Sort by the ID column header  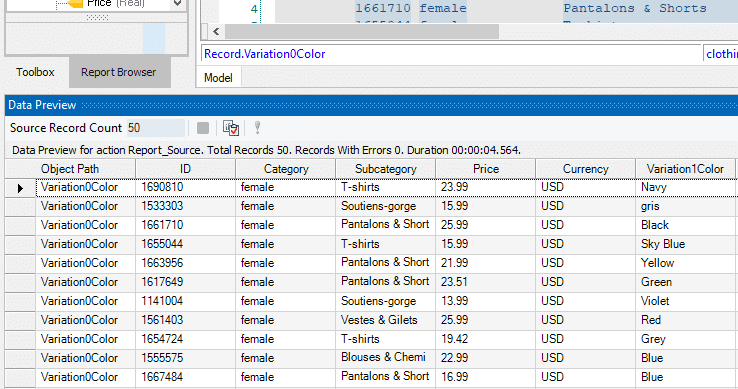[x=185, y=169]
